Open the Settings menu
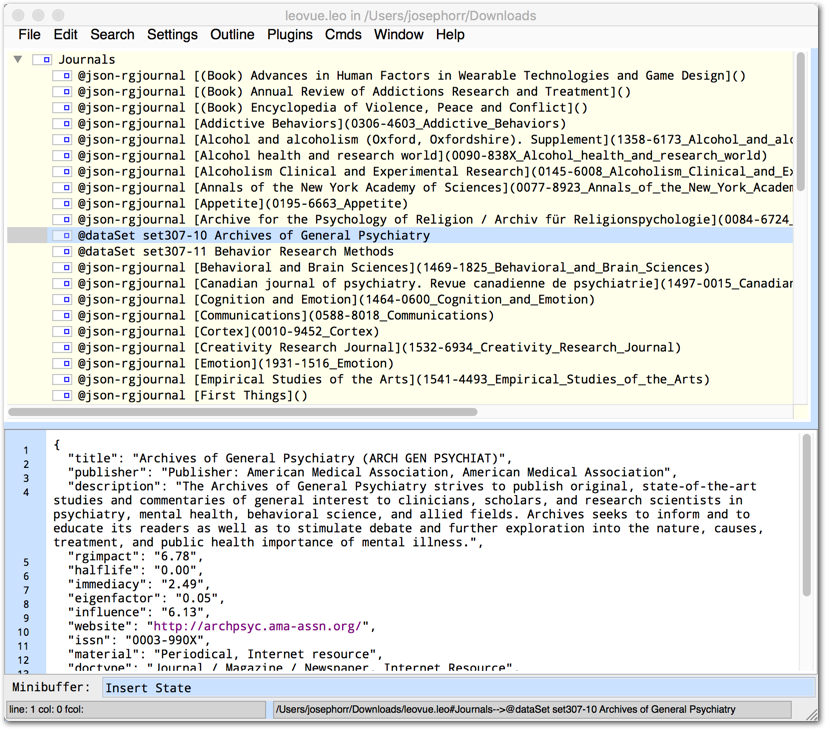The height and width of the screenshot is (729, 826). point(172,35)
